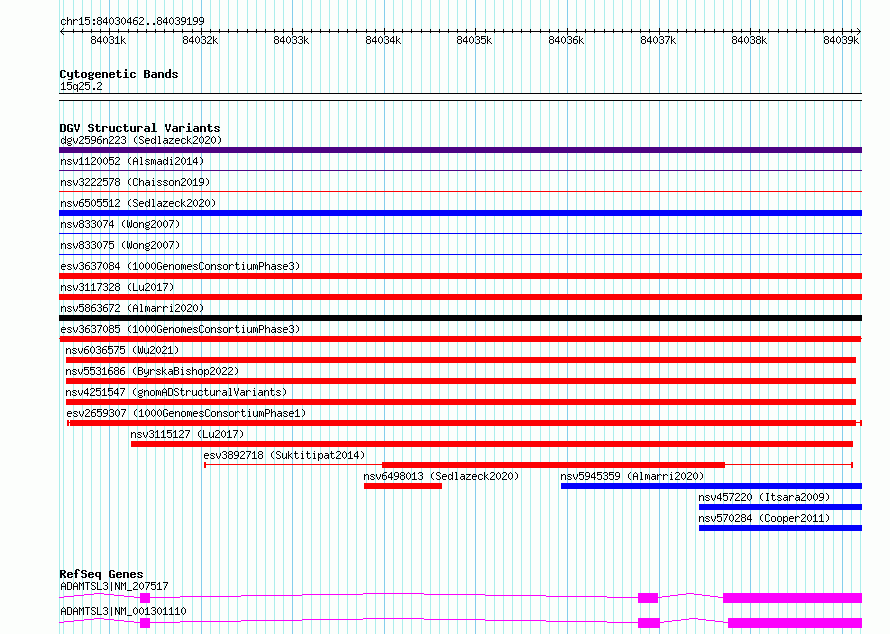Click nsv4251547 (gnomADStructuralVariants) label

[176, 392]
